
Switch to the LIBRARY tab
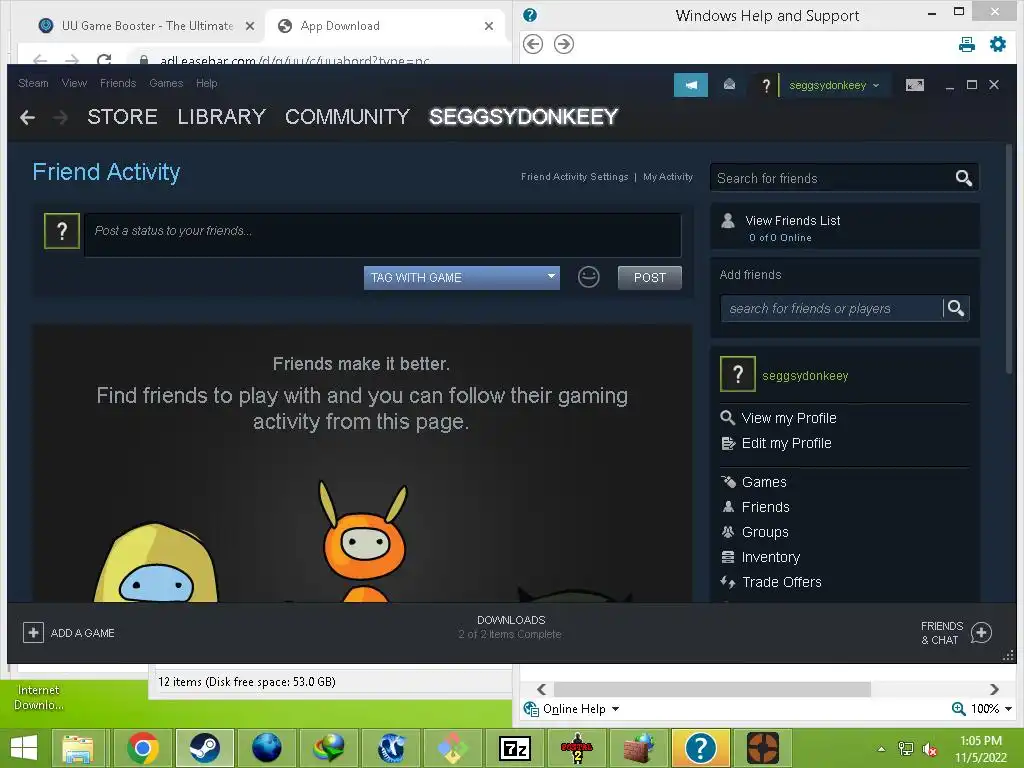pyautogui.click(x=221, y=117)
